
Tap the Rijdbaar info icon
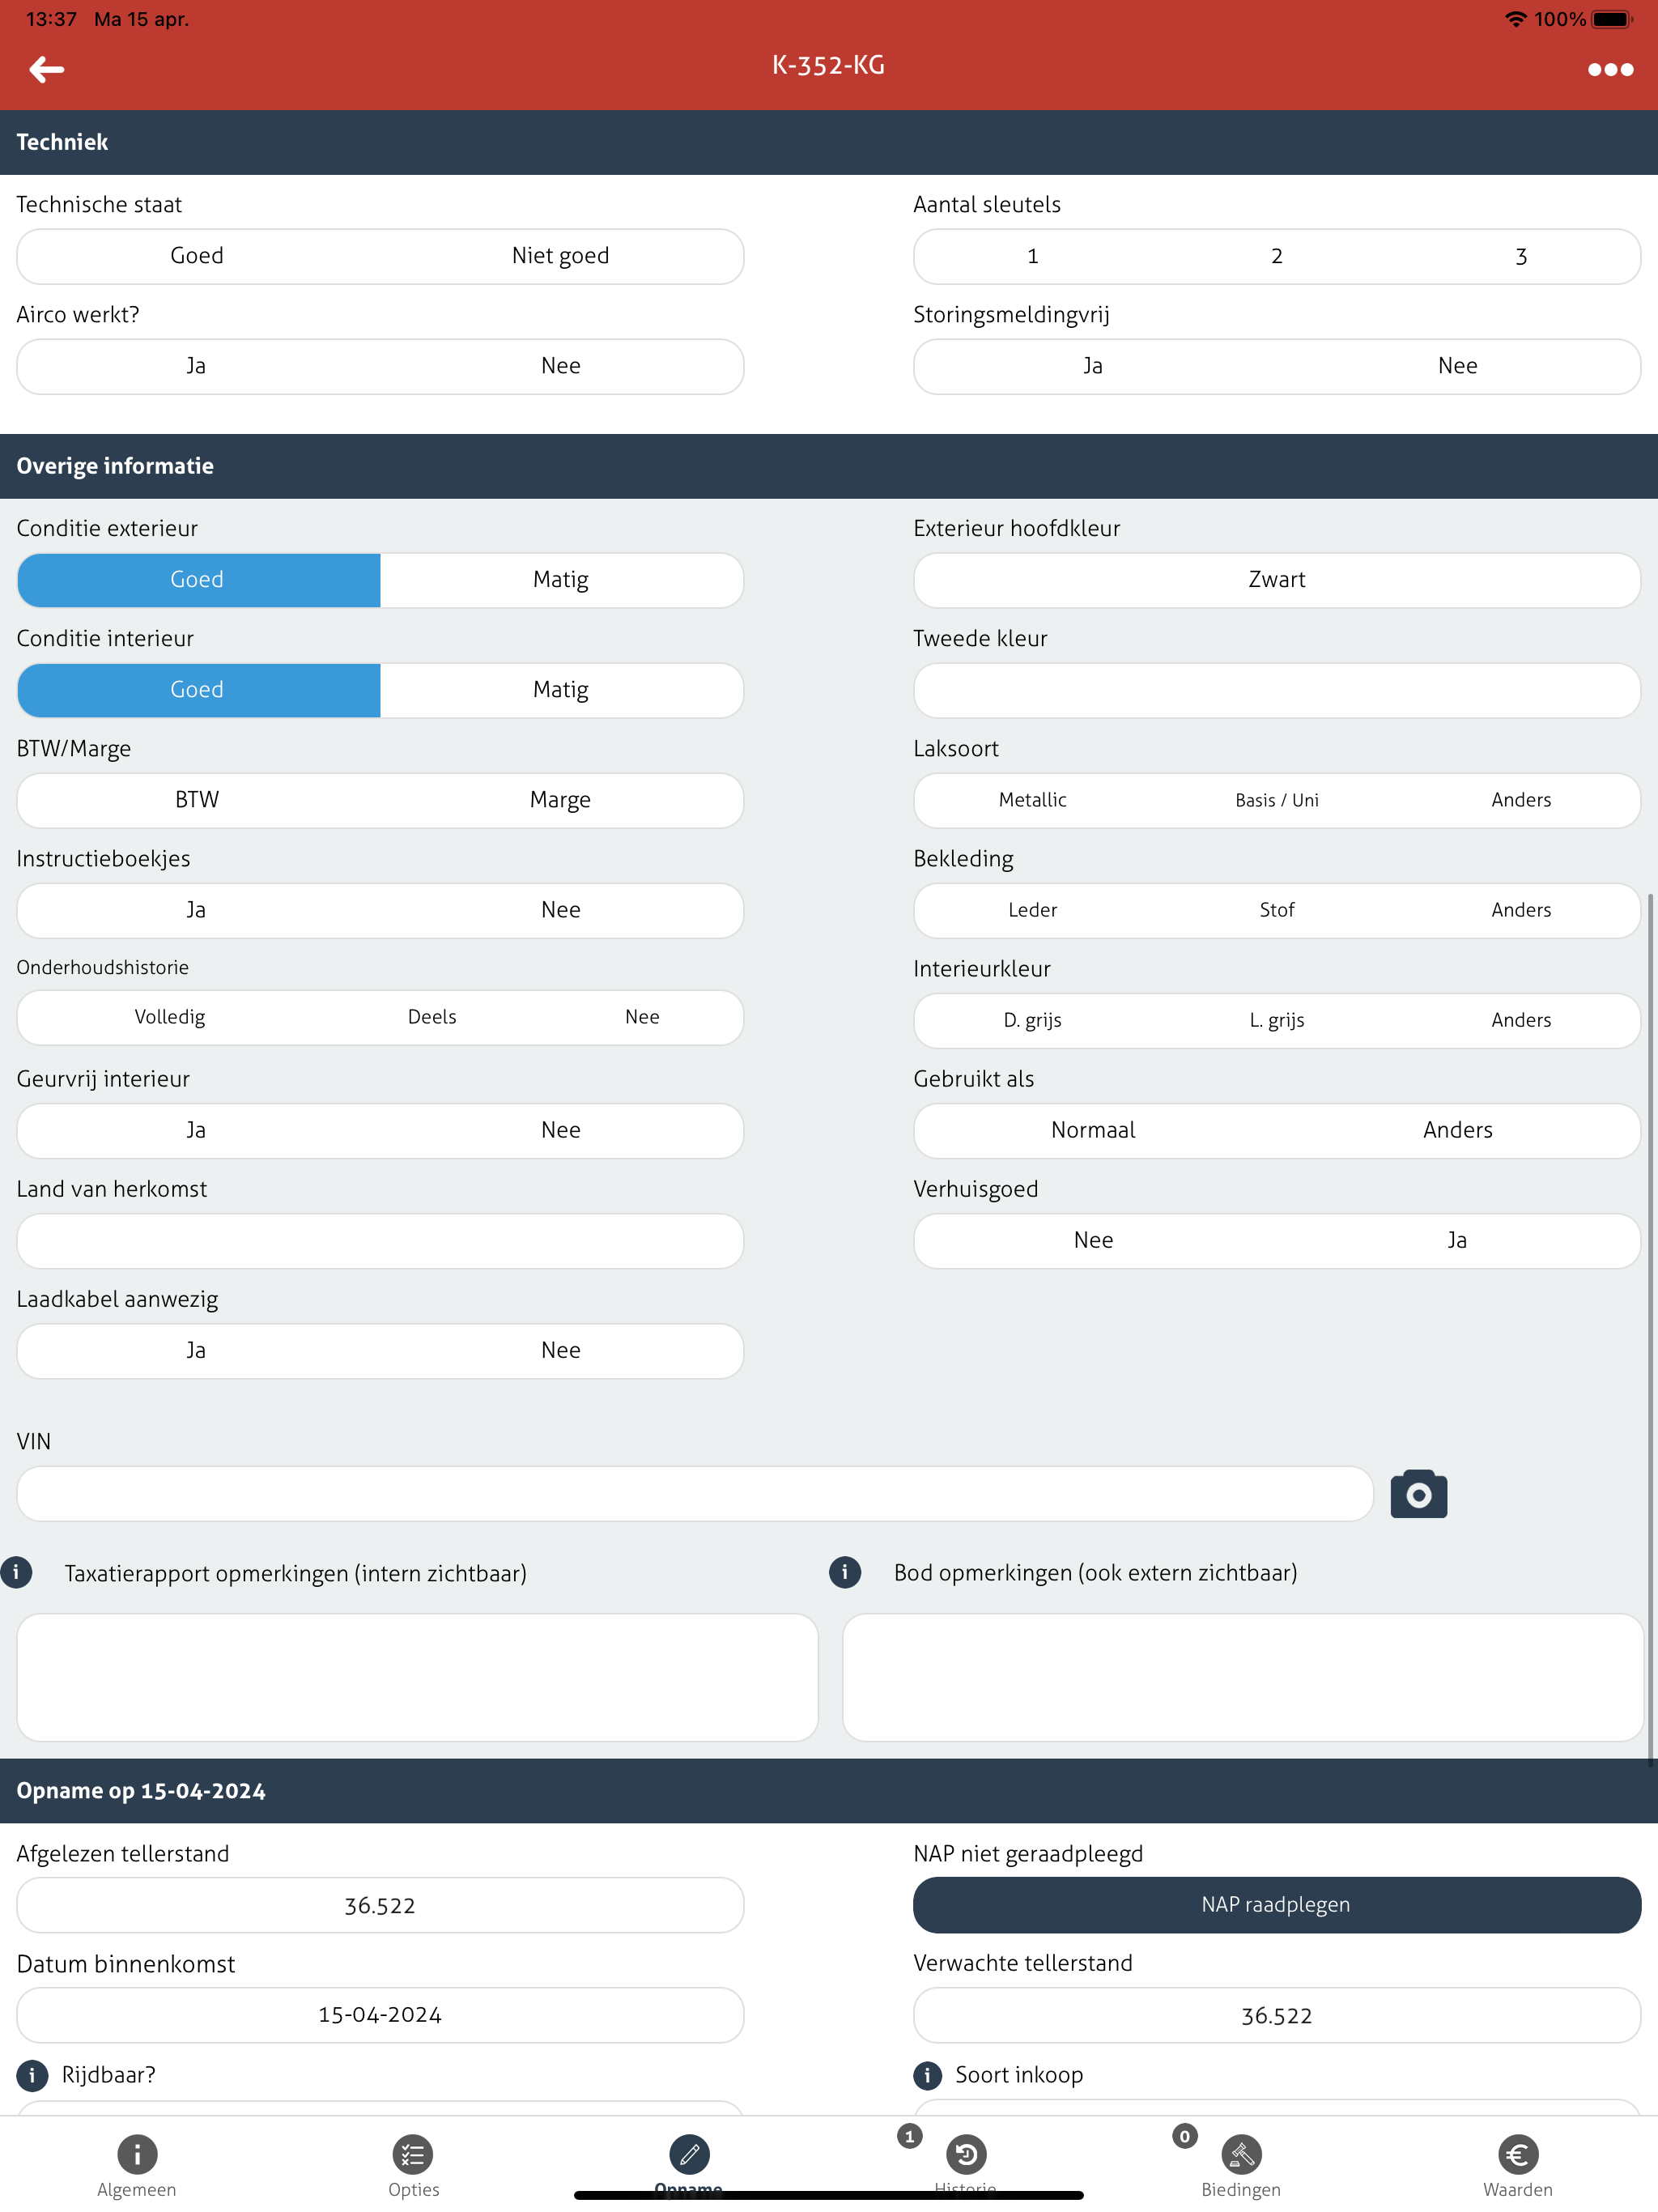(32, 2075)
